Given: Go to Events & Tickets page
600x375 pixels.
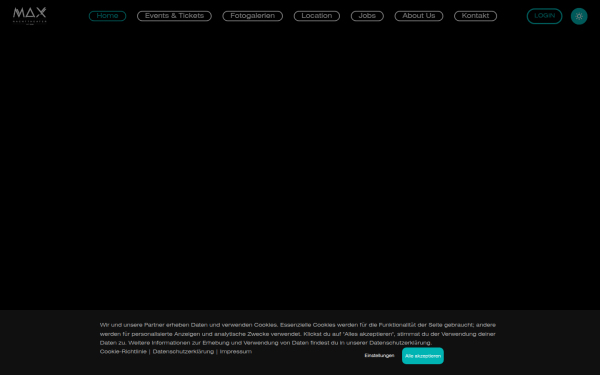Looking at the screenshot, I should coord(174,16).
